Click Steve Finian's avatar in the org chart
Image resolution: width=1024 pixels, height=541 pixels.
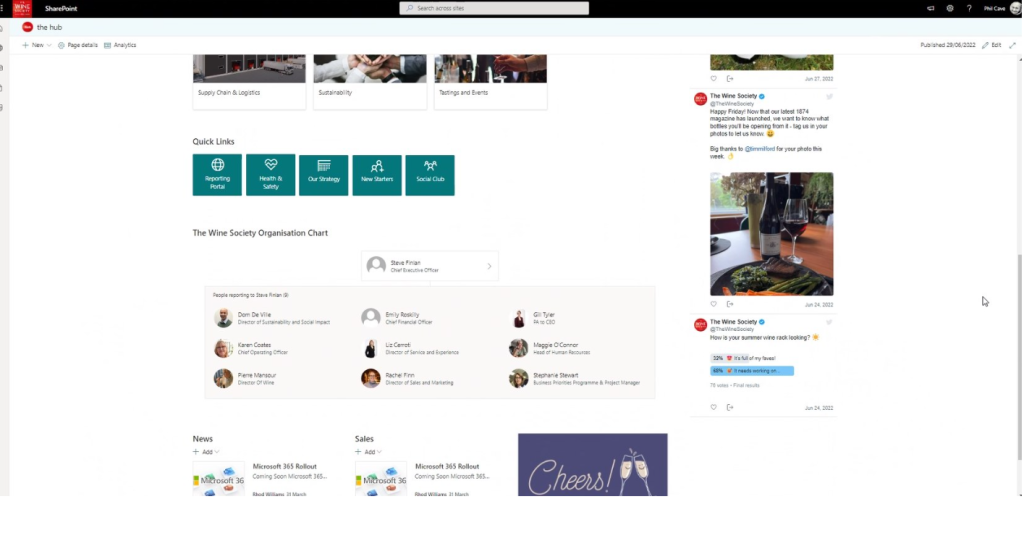(376, 265)
